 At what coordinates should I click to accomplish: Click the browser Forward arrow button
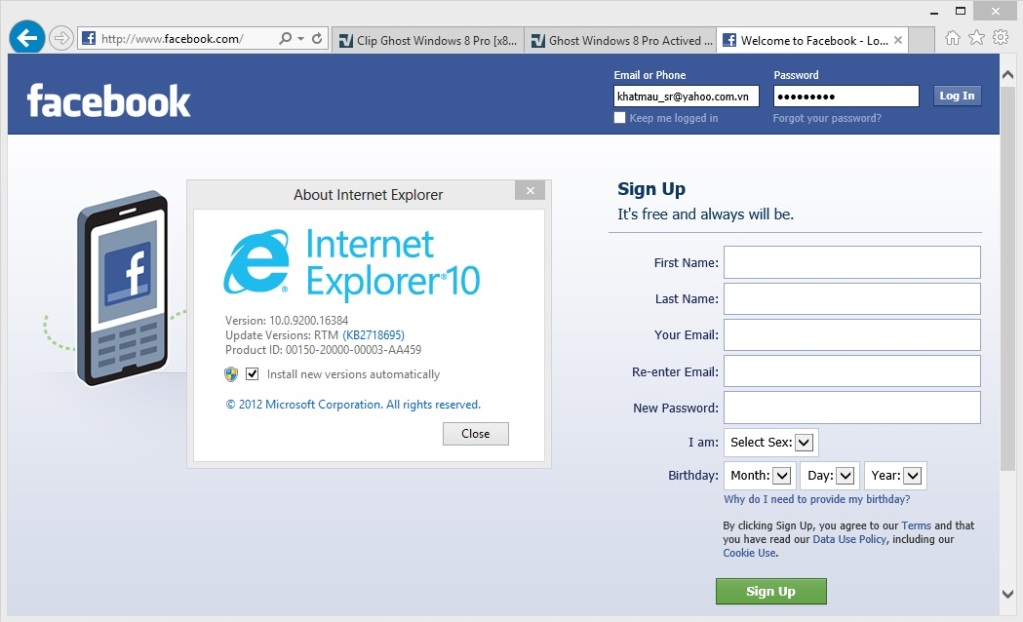pyautogui.click(x=61, y=38)
